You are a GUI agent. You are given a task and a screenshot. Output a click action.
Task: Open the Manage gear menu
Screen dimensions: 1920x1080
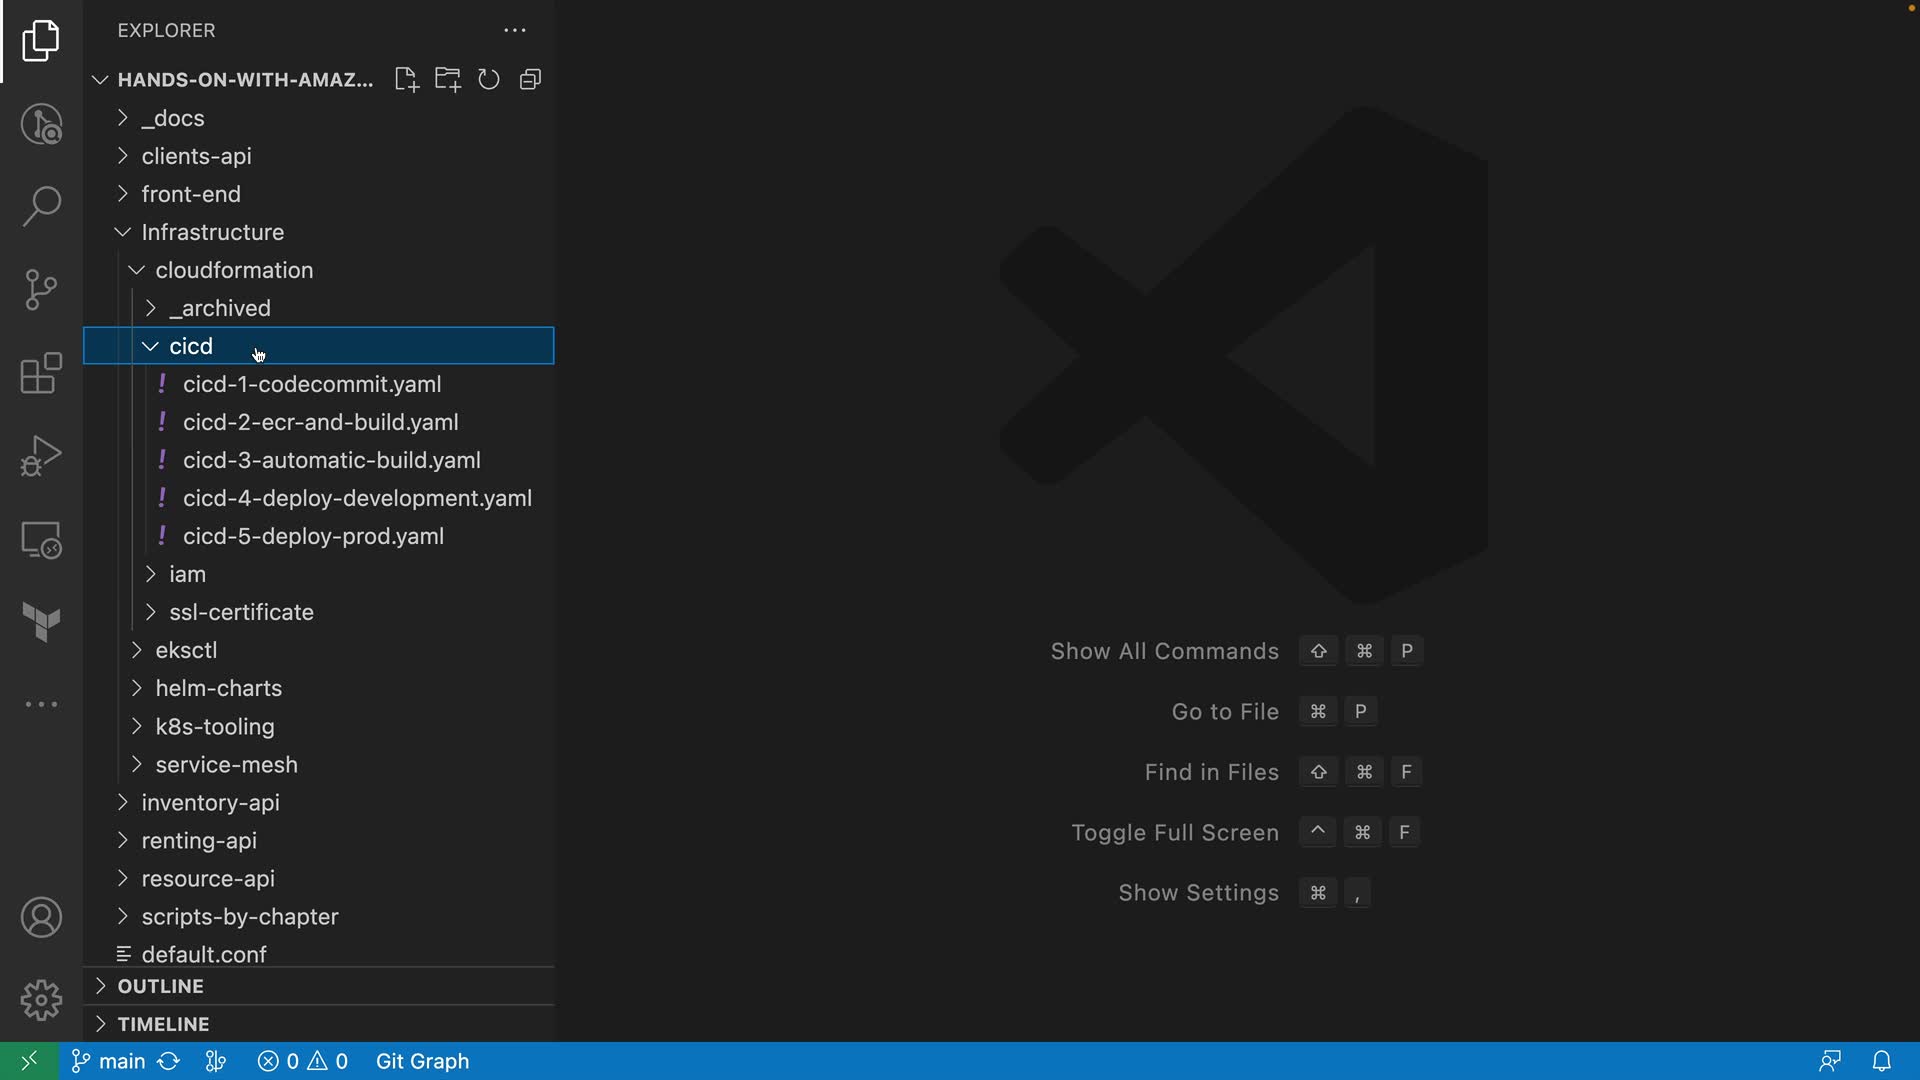pyautogui.click(x=41, y=1000)
